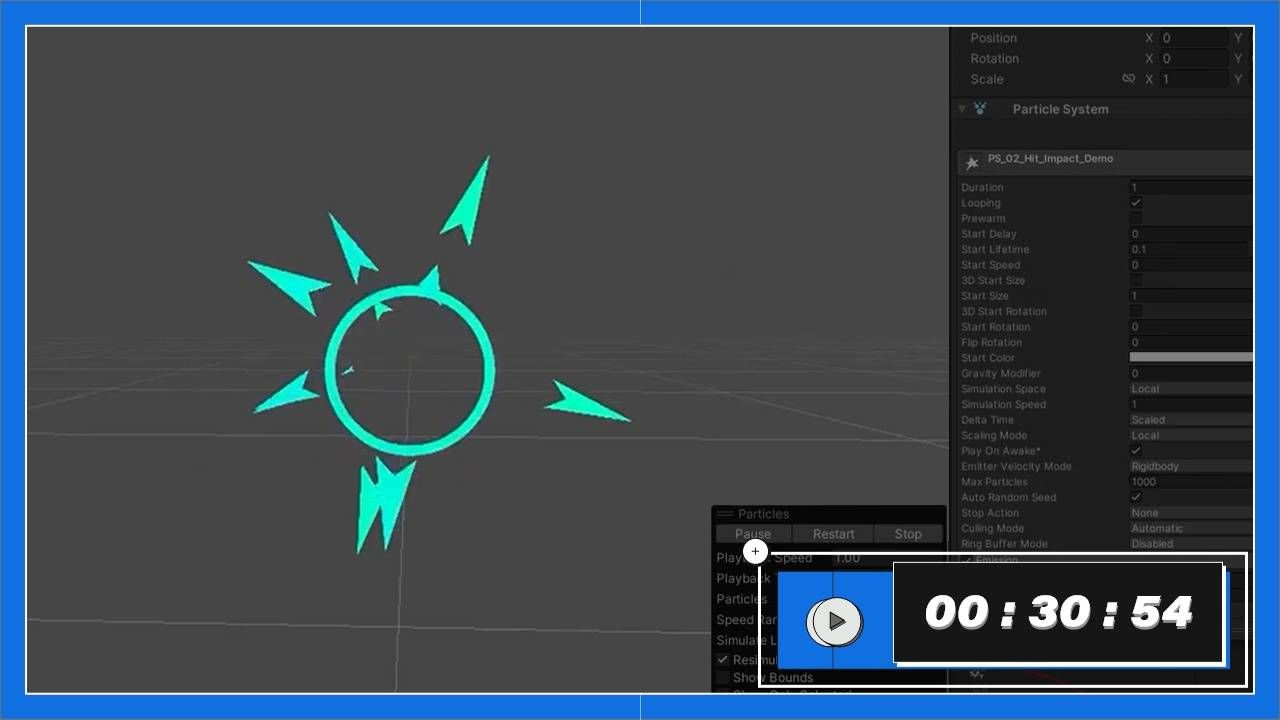
Task: Click the Scale X input field
Action: [x=1194, y=79]
